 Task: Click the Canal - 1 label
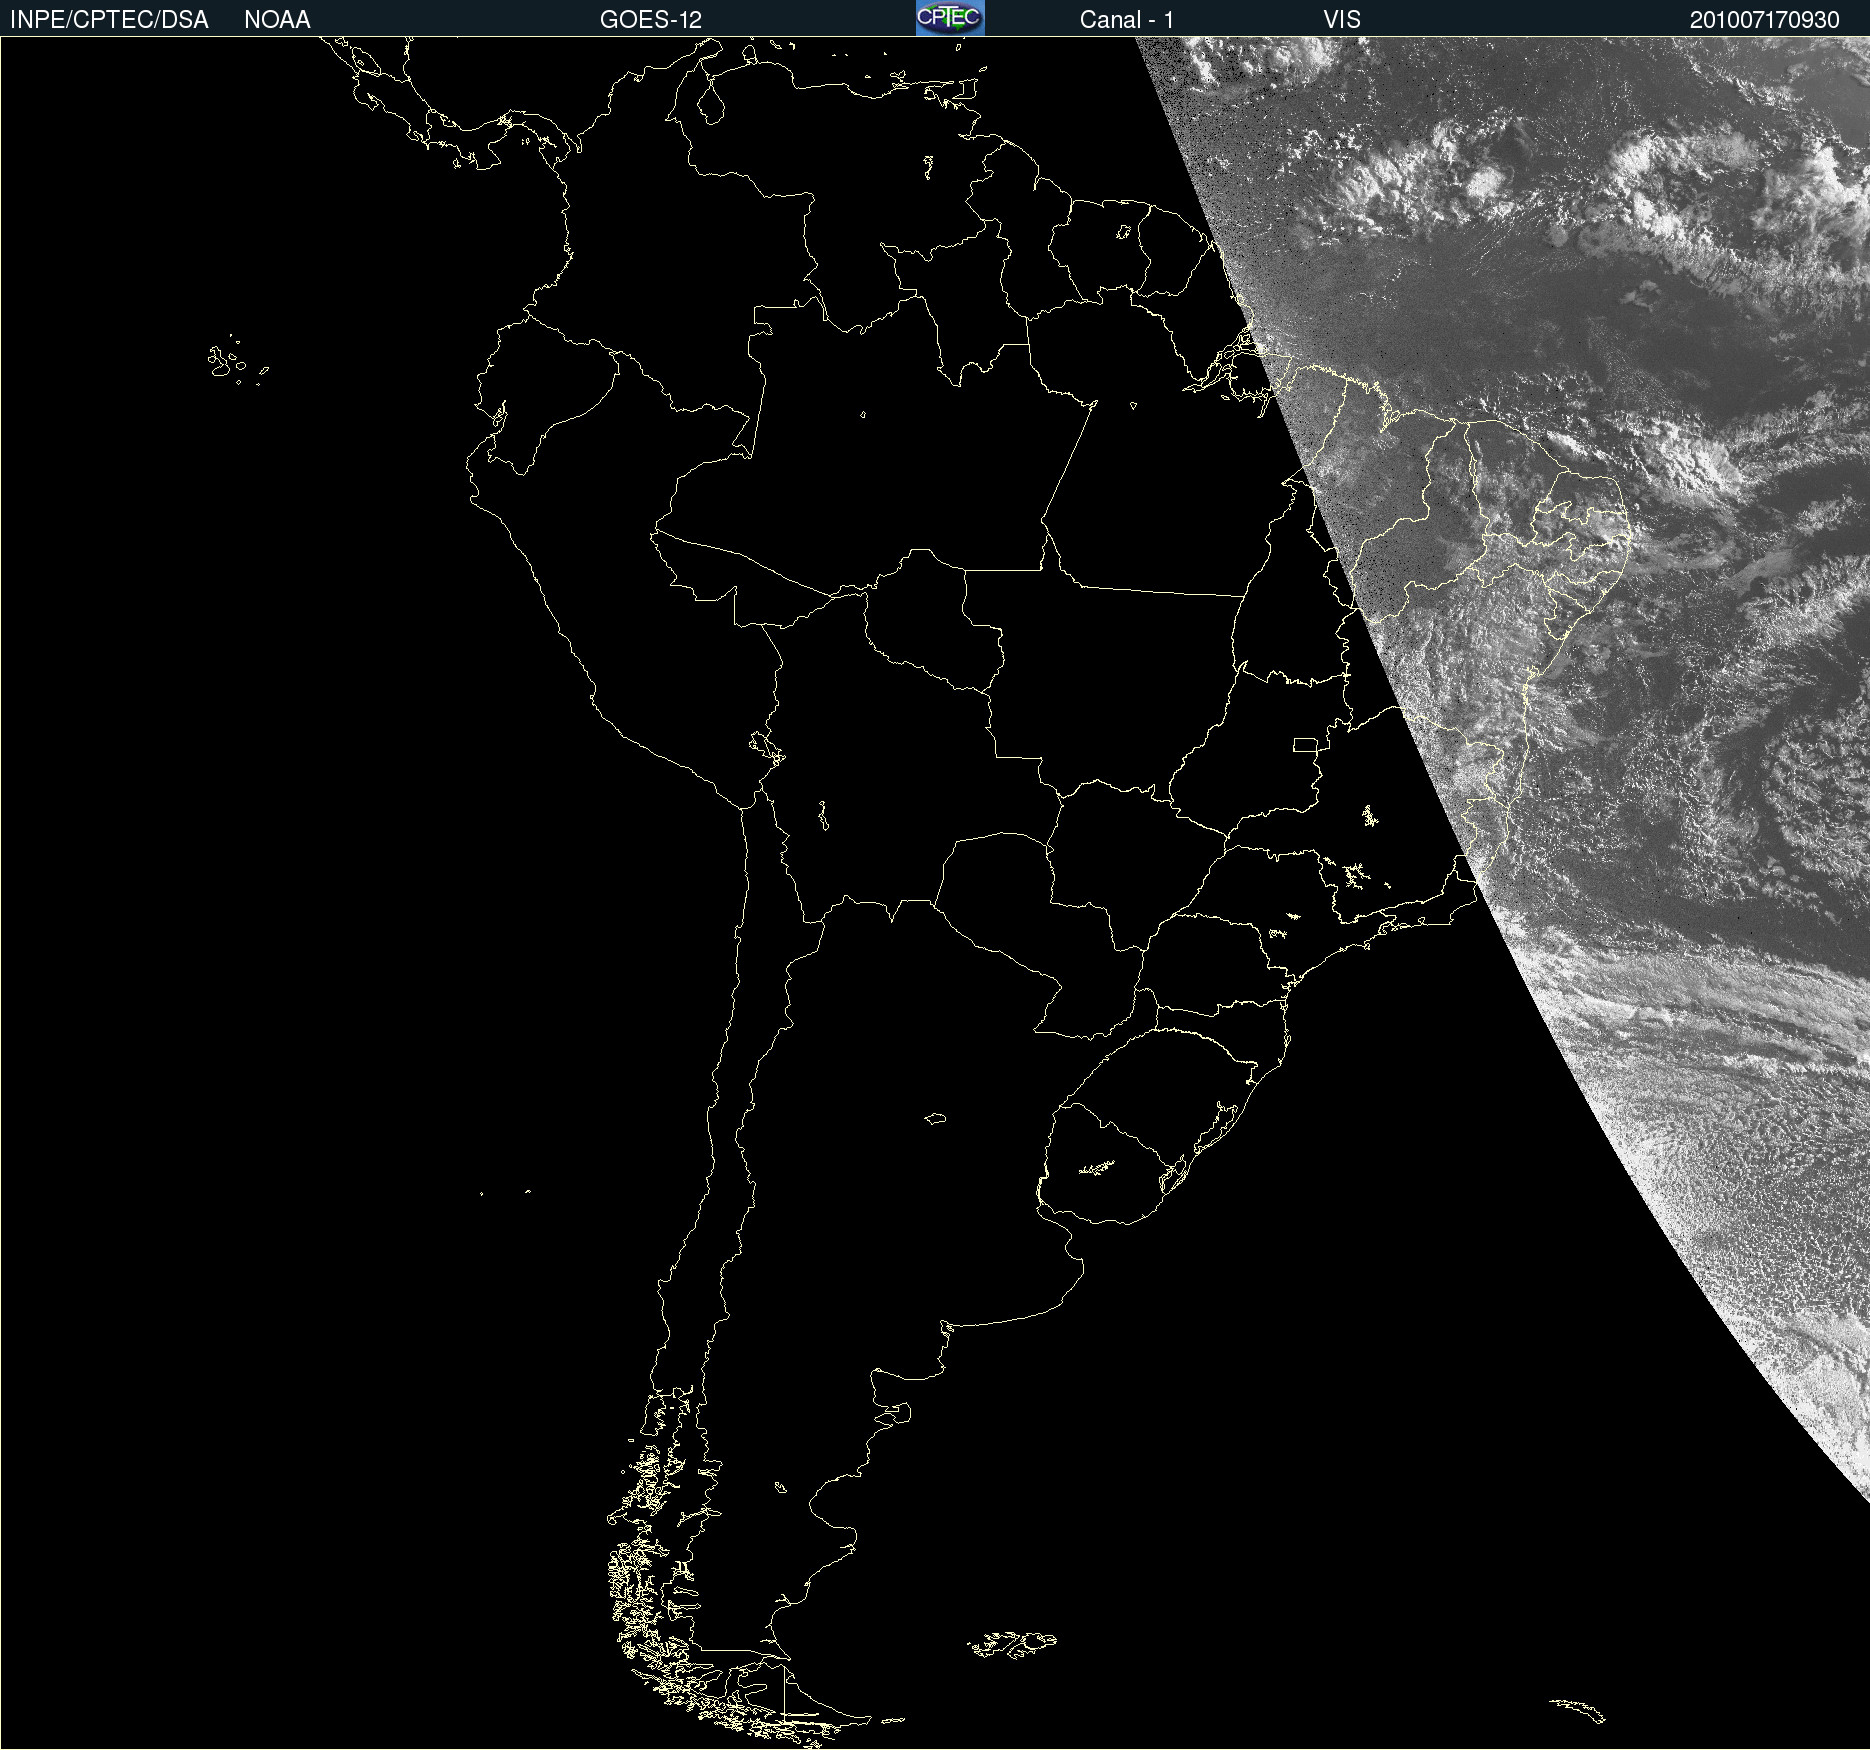tap(1127, 20)
